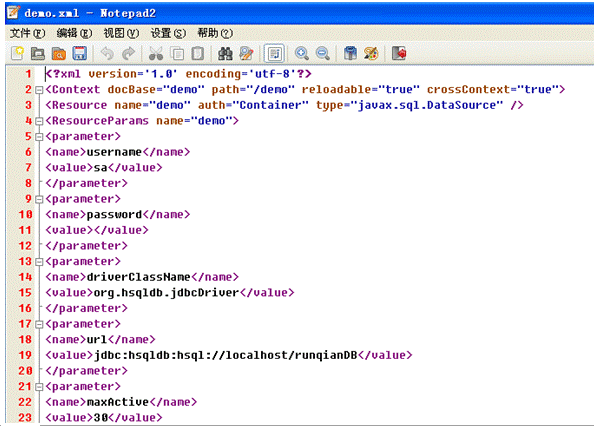Click the Undo arrow icon

[x=107, y=53]
